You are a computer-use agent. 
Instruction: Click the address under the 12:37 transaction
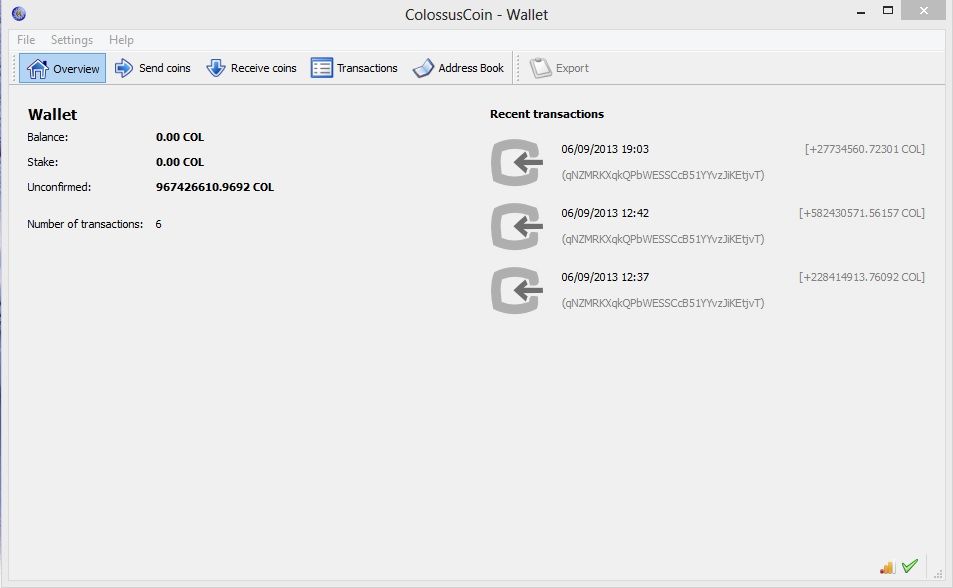(x=662, y=303)
